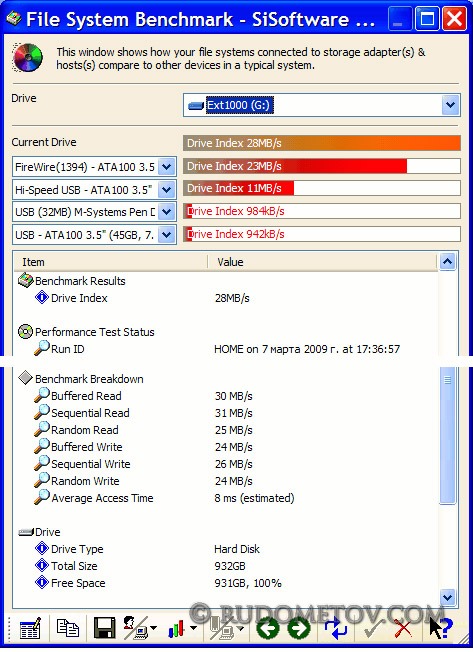Select the '26 MB/s' Sequential Write value
Screen dimensions: 473x652
[x=234, y=464]
